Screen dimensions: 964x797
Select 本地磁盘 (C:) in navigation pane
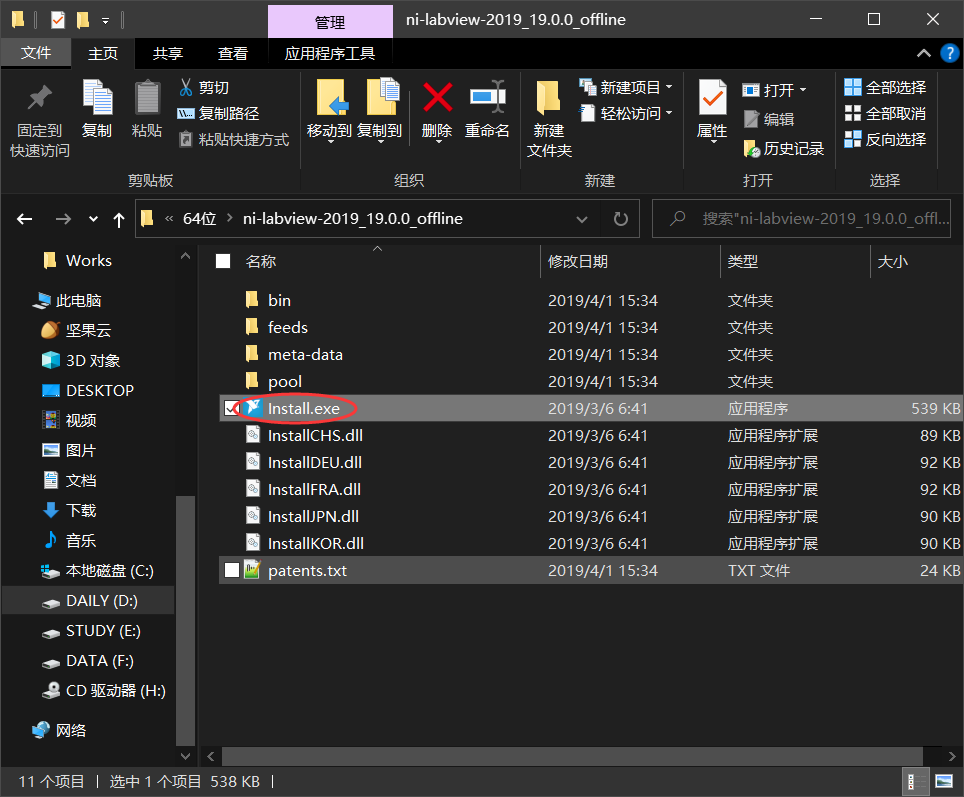97,571
